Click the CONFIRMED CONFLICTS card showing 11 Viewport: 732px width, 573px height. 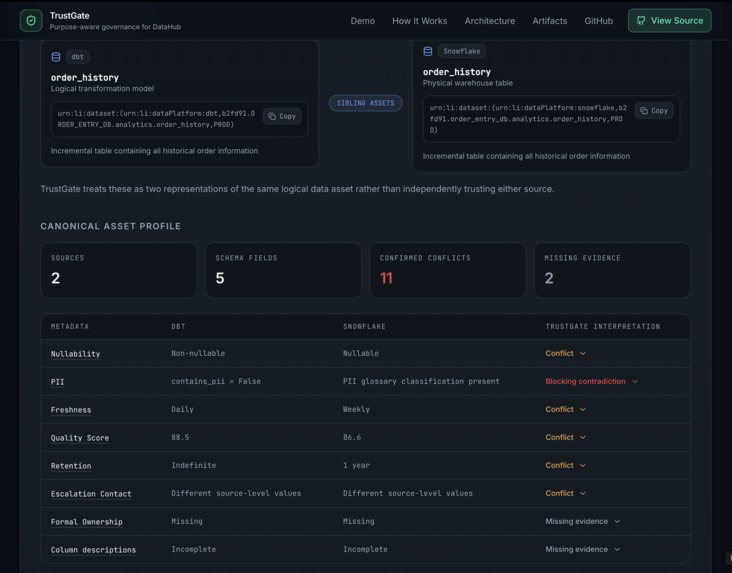[x=448, y=270]
